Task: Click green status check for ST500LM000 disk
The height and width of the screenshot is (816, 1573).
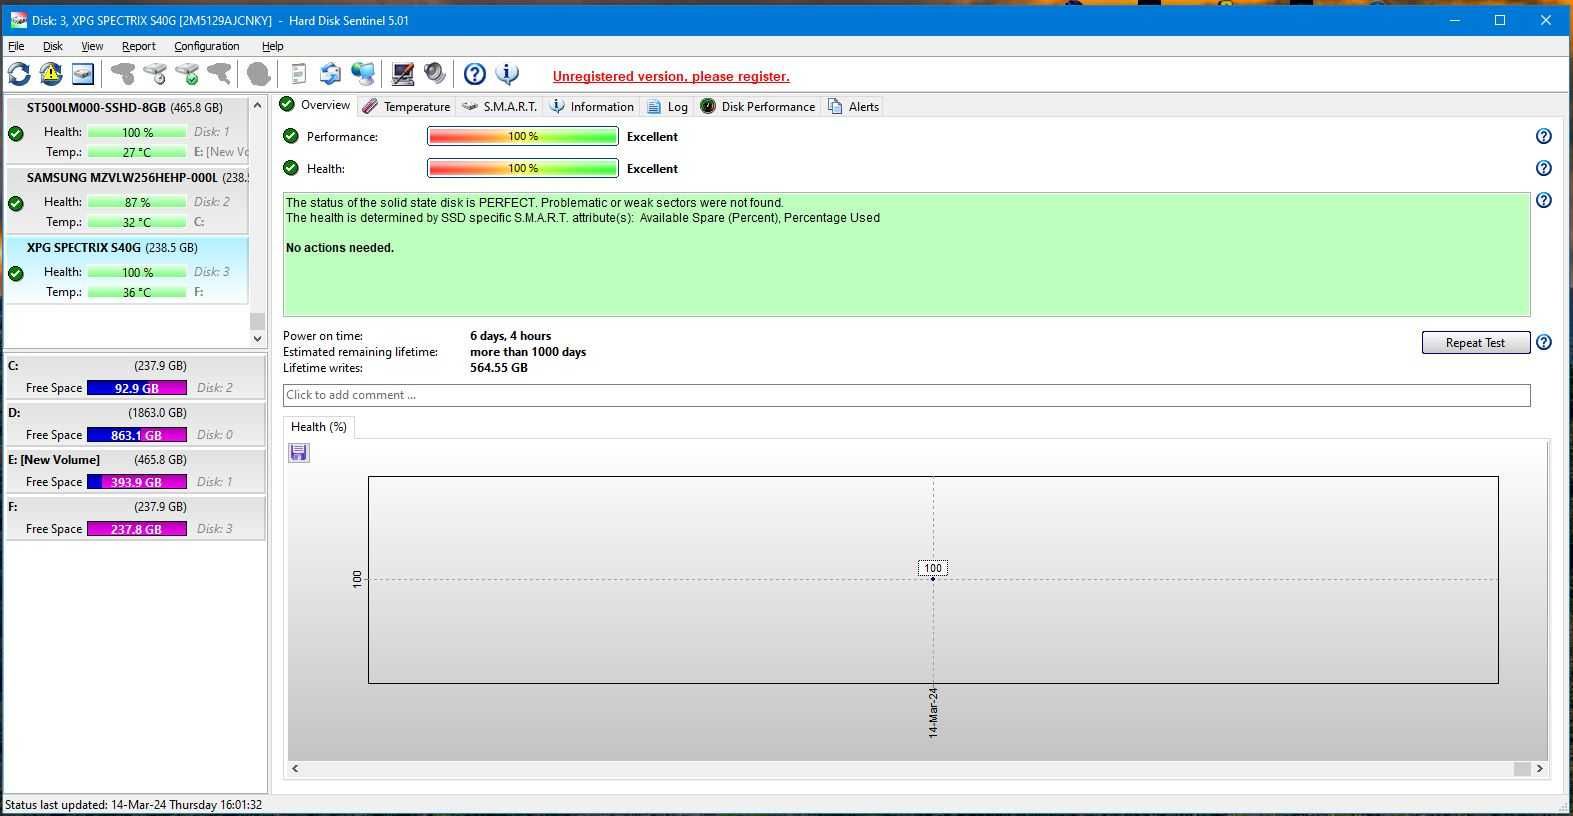Action: point(16,133)
